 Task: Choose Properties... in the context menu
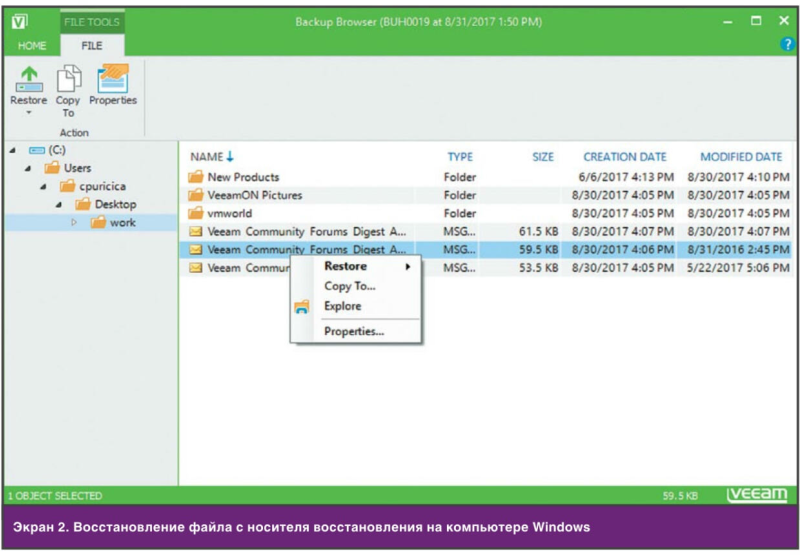(356, 332)
